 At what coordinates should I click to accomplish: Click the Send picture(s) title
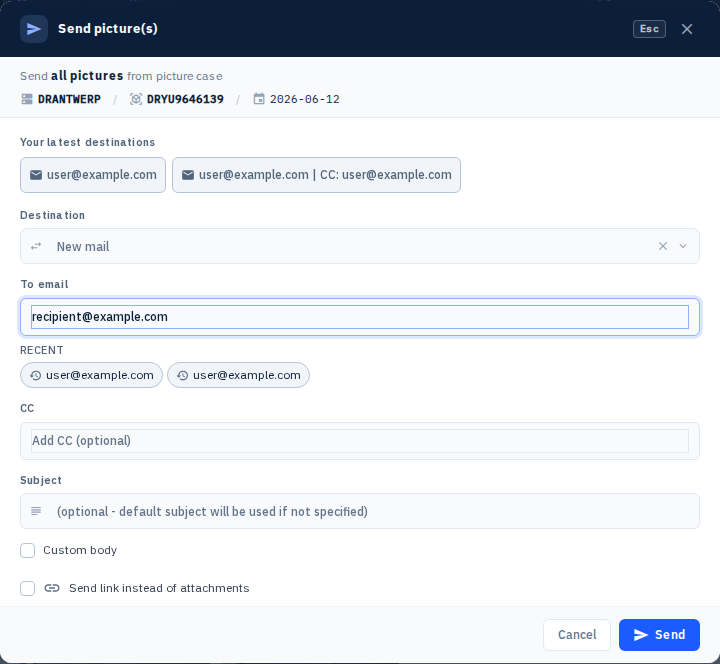[x=108, y=29]
